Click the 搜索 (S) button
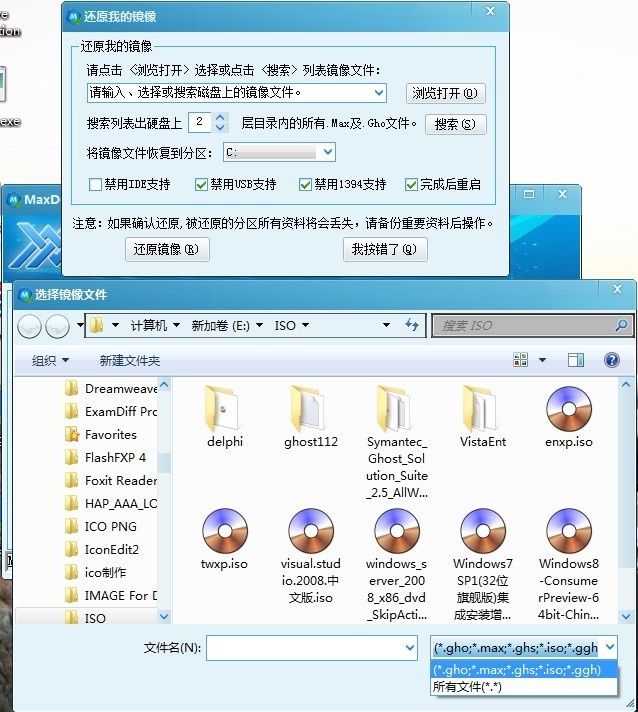 [455, 124]
